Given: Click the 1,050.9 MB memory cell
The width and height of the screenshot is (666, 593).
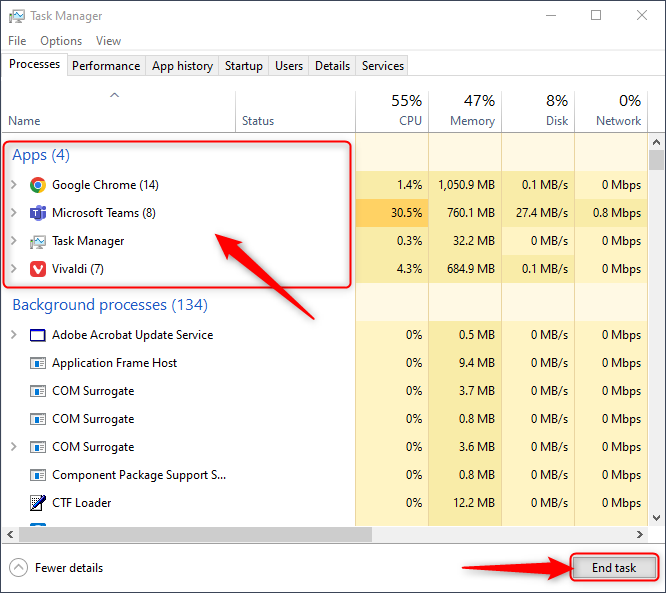Looking at the screenshot, I should coord(465,185).
